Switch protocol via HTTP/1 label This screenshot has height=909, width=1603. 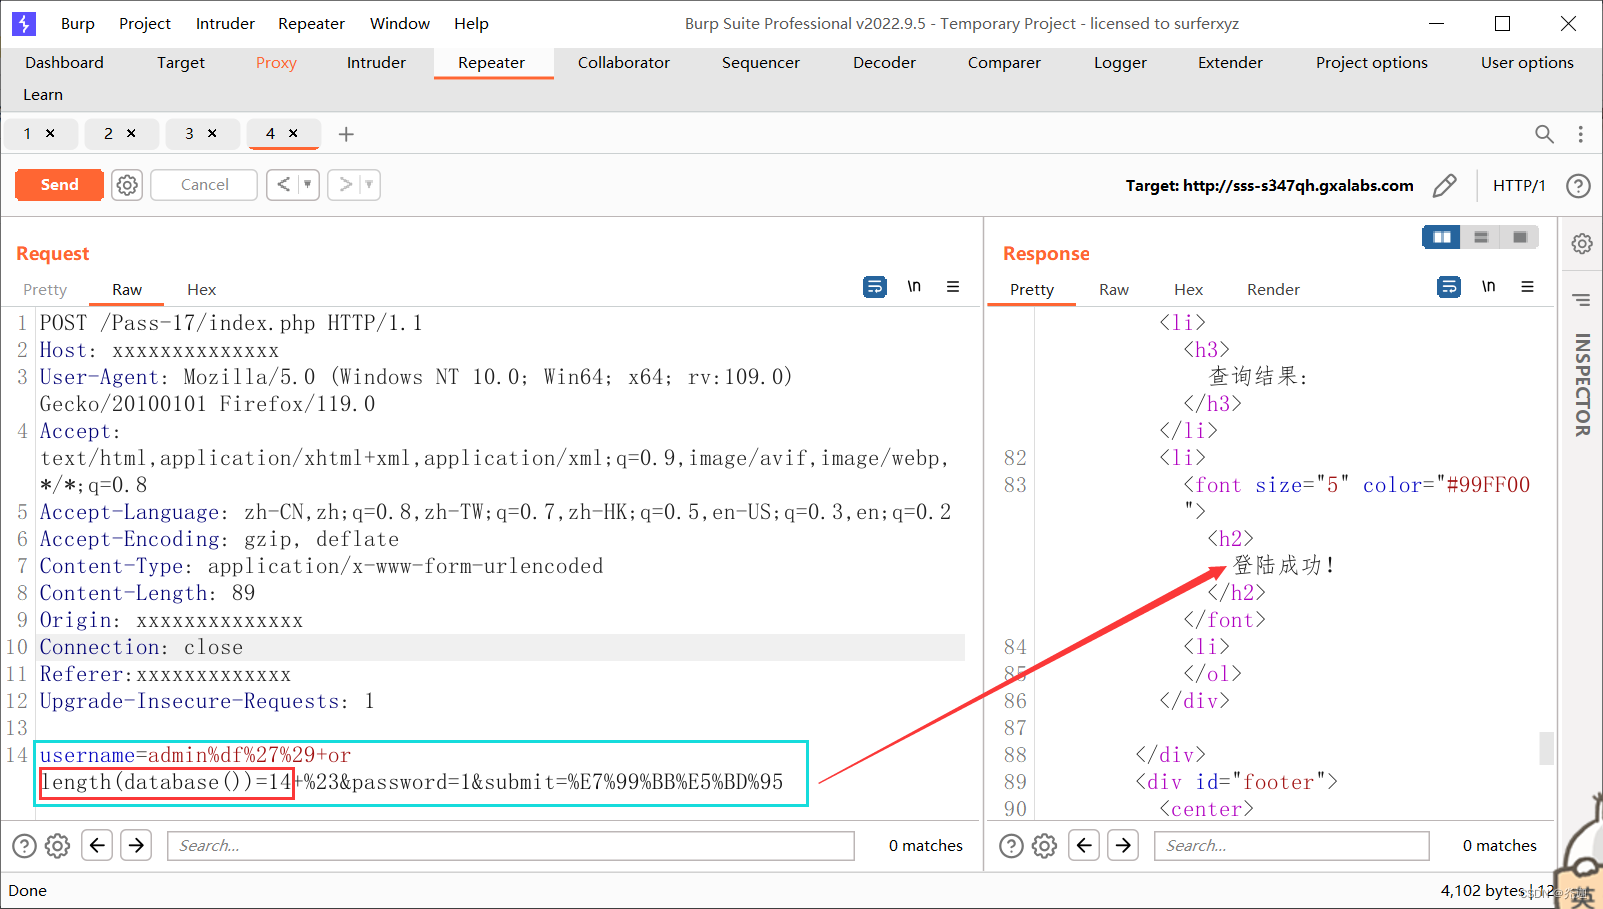[x=1519, y=185]
